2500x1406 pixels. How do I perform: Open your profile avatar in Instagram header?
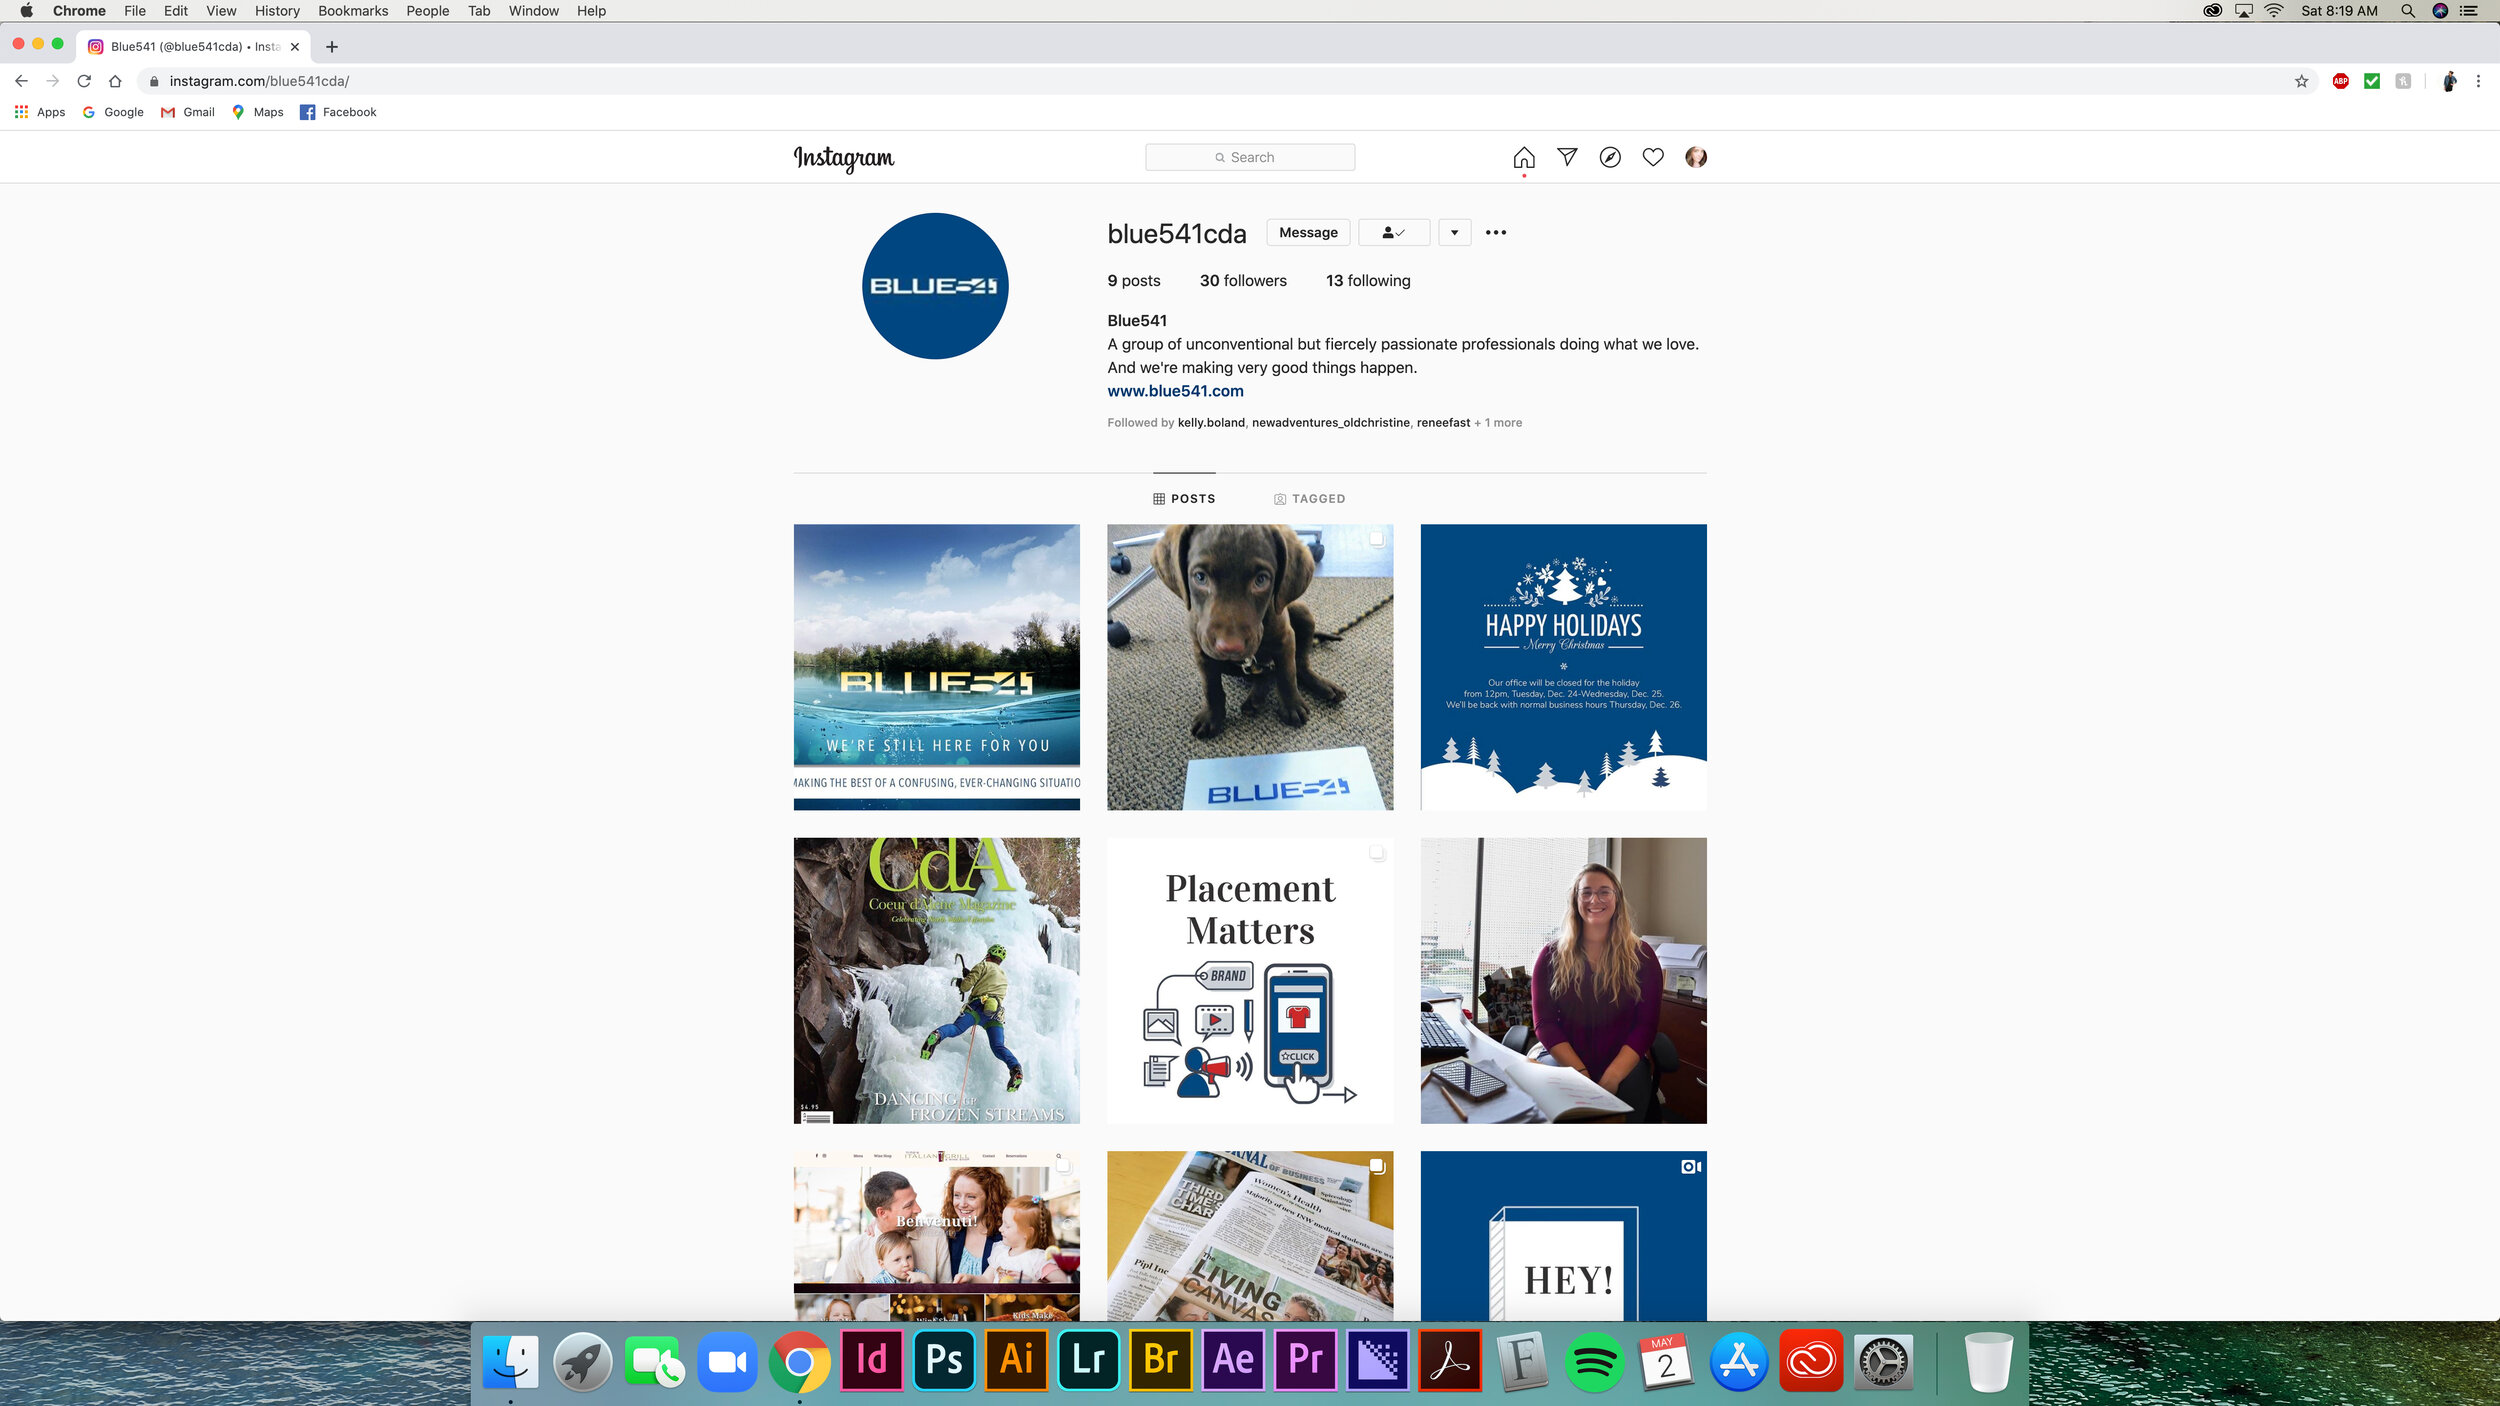click(1696, 157)
